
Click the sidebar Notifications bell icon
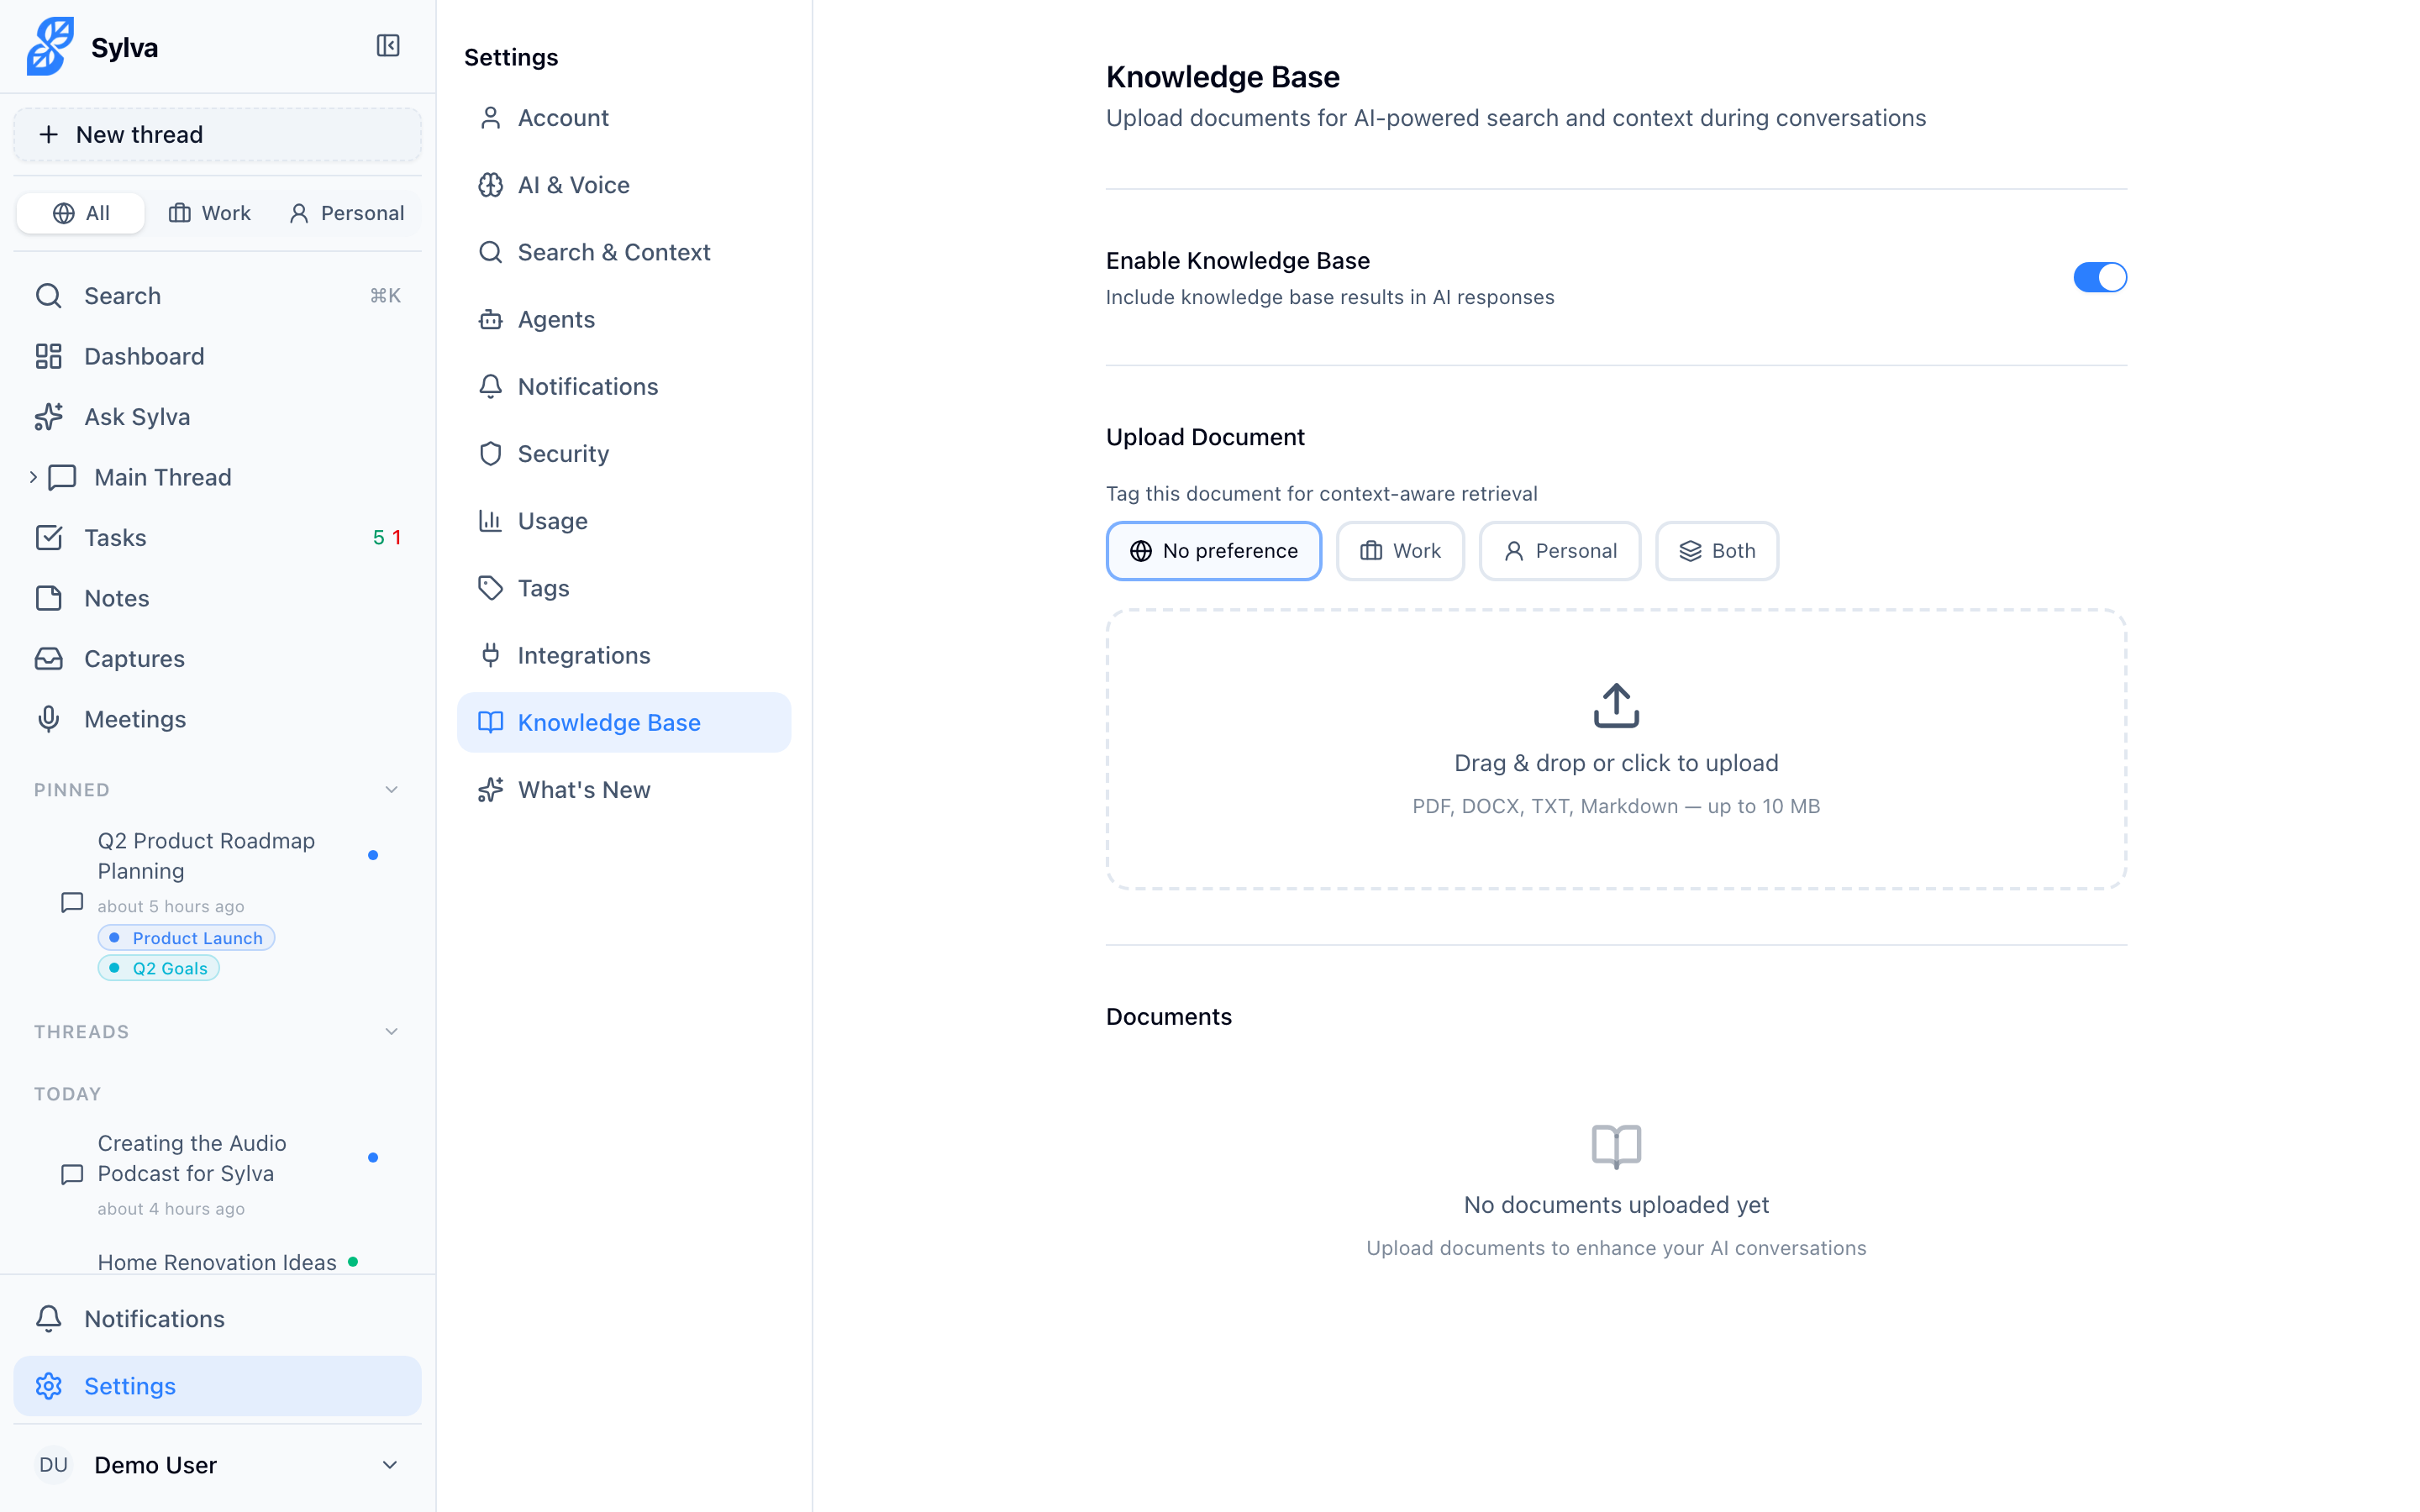pyautogui.click(x=49, y=1319)
